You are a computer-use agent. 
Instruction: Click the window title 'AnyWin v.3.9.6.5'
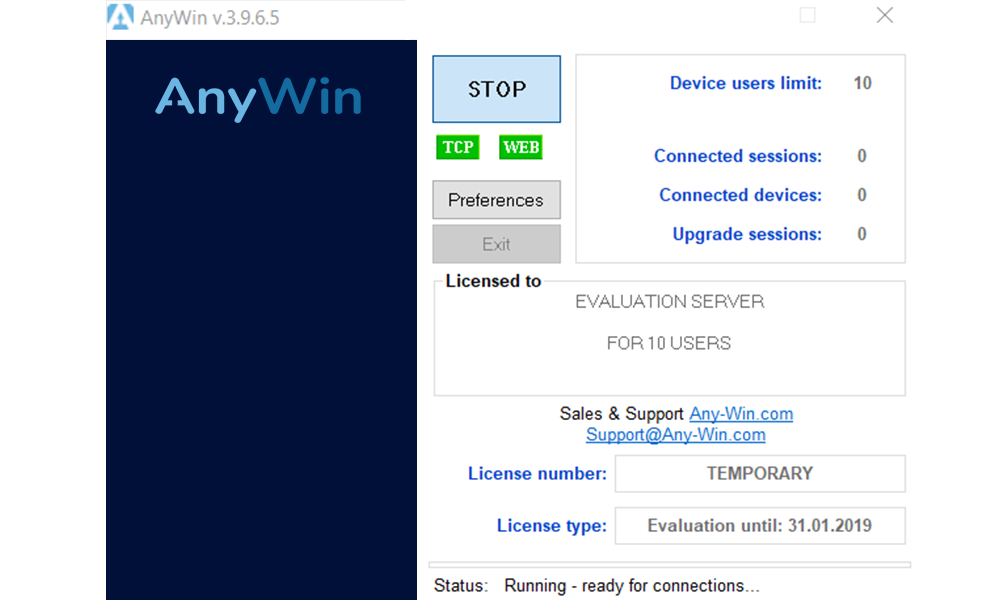[x=210, y=18]
